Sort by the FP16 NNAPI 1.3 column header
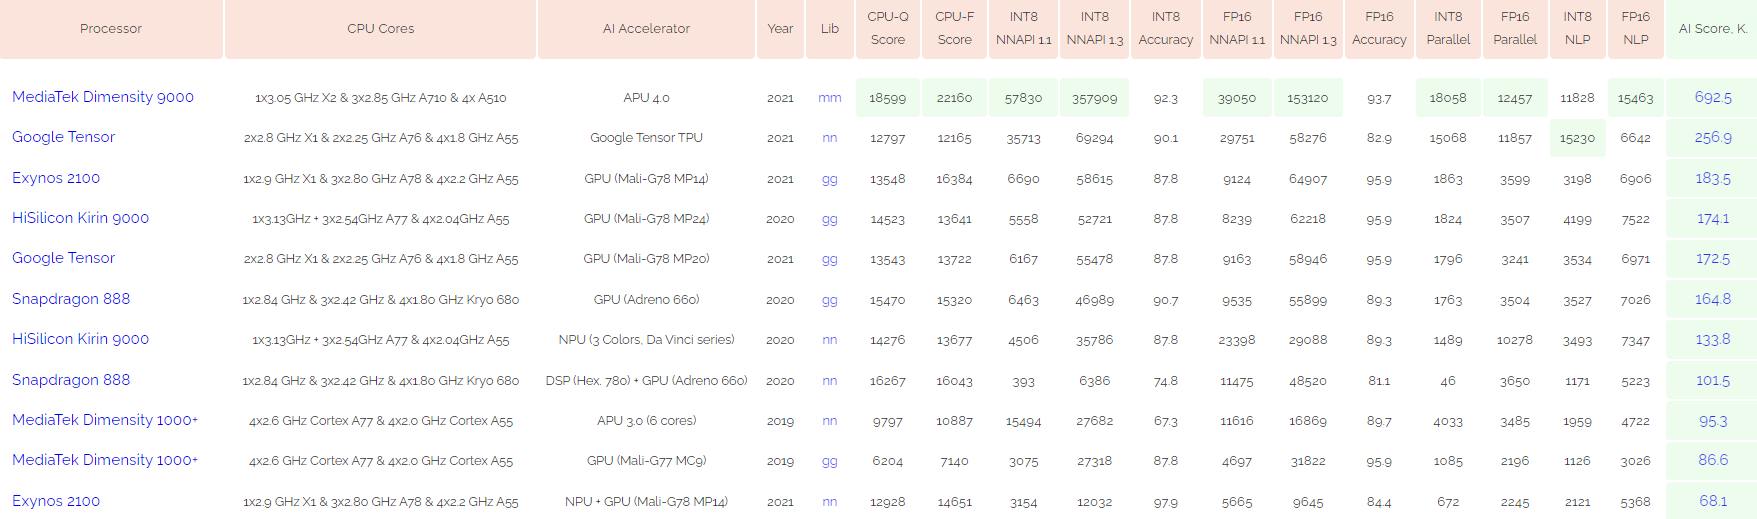This screenshot has width=1757, height=519. 1308,29
